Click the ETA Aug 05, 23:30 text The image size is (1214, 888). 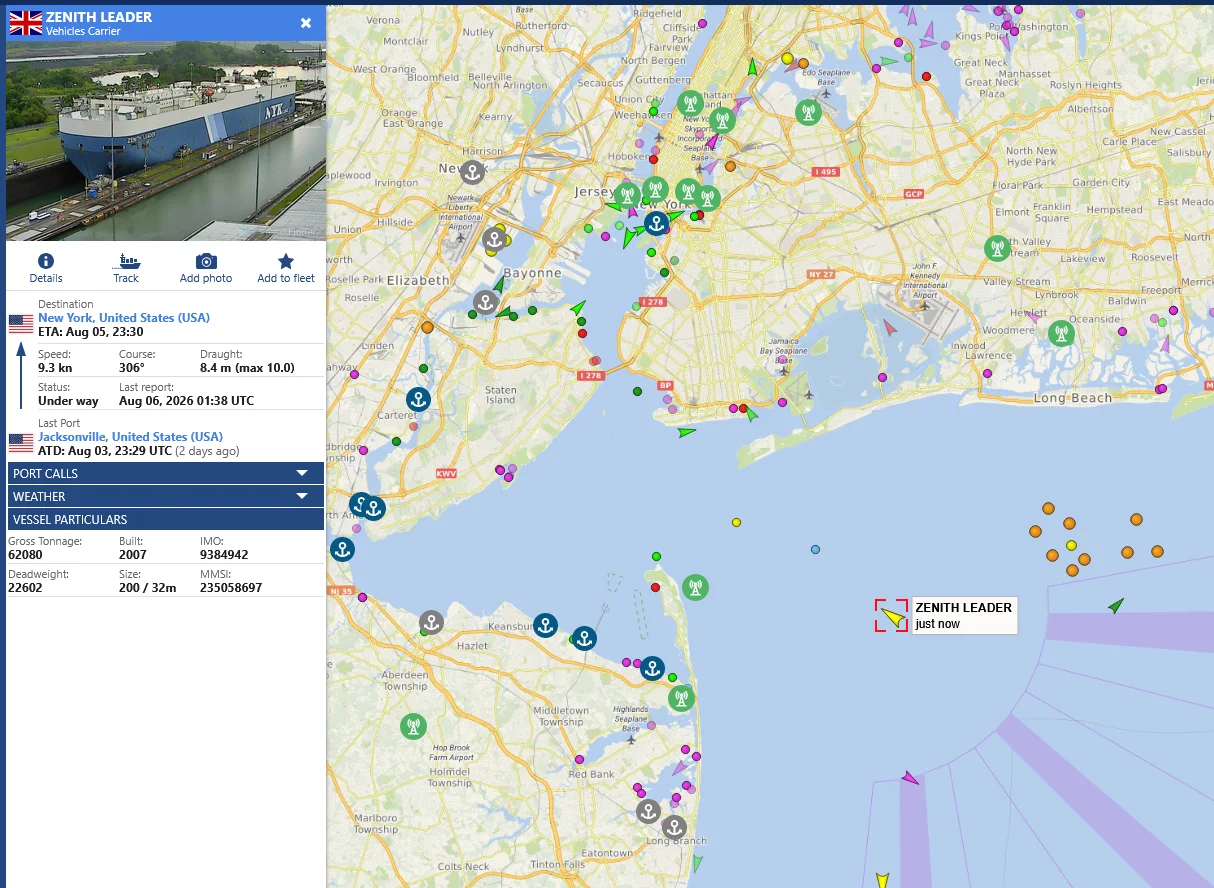click(x=90, y=332)
